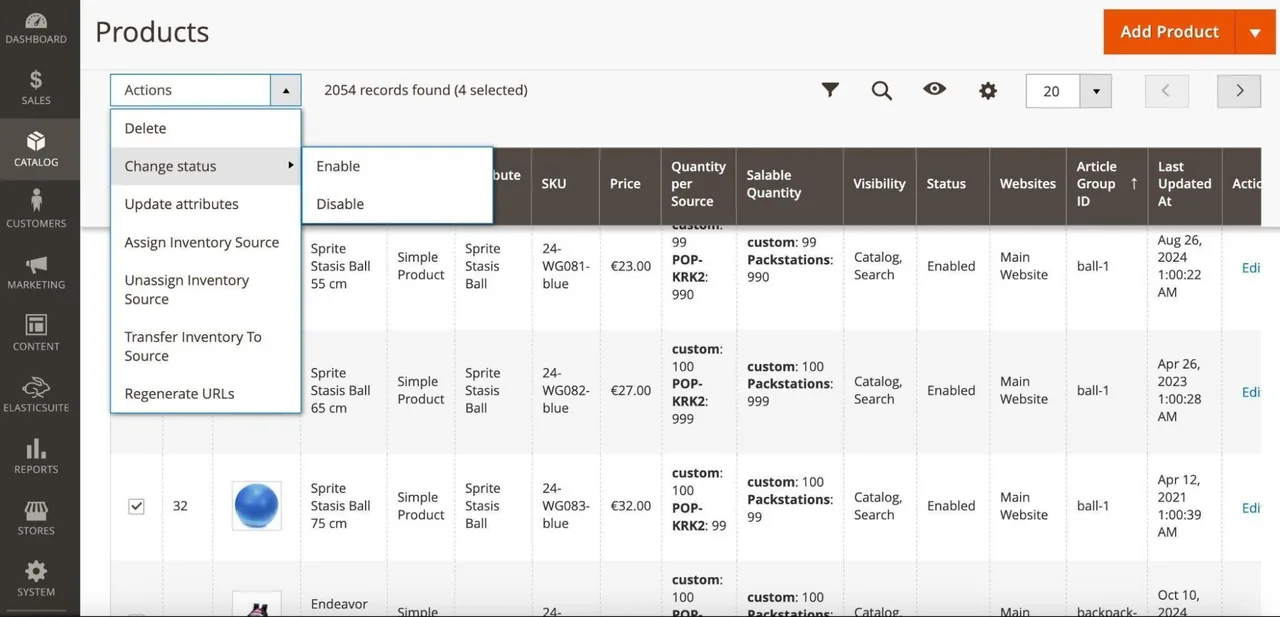Image resolution: width=1280 pixels, height=617 pixels.
Task: Click the filter funnel icon
Action: point(830,90)
